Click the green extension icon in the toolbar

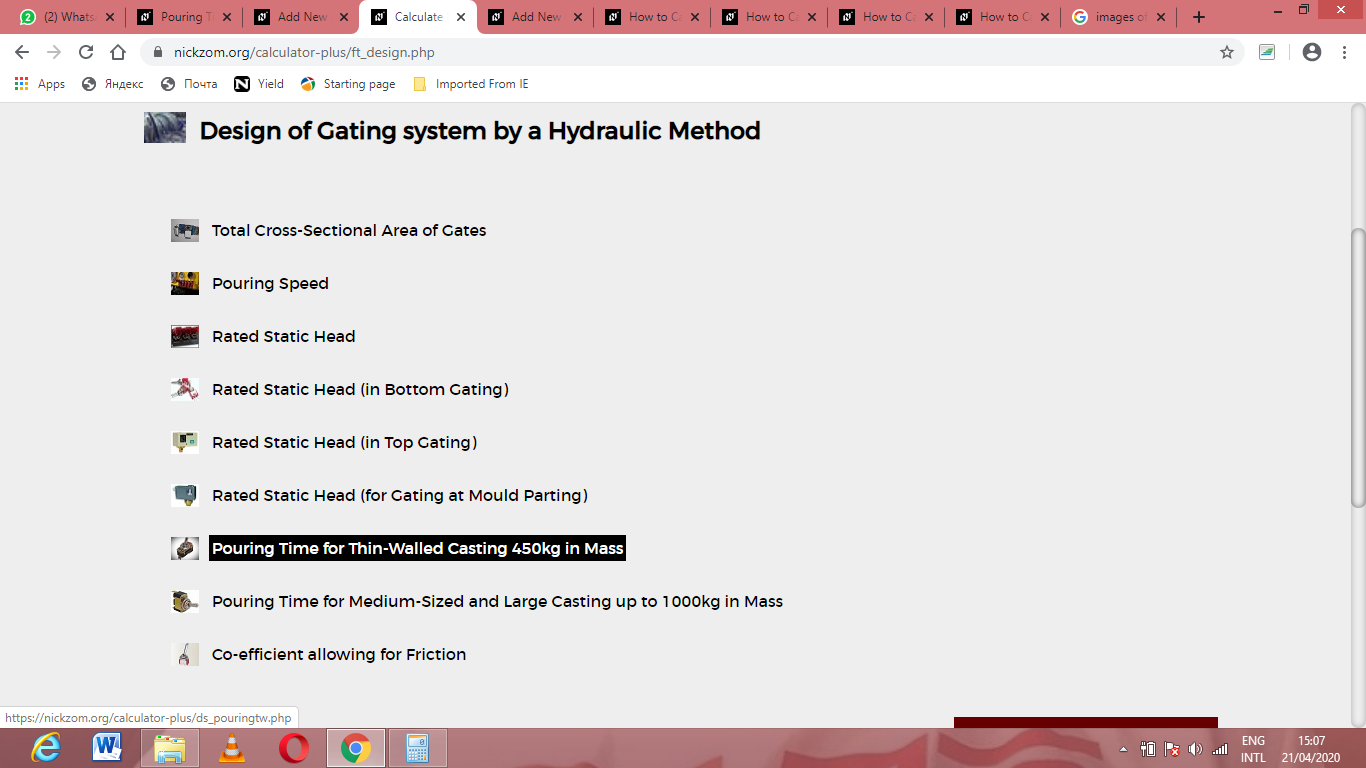(1267, 52)
